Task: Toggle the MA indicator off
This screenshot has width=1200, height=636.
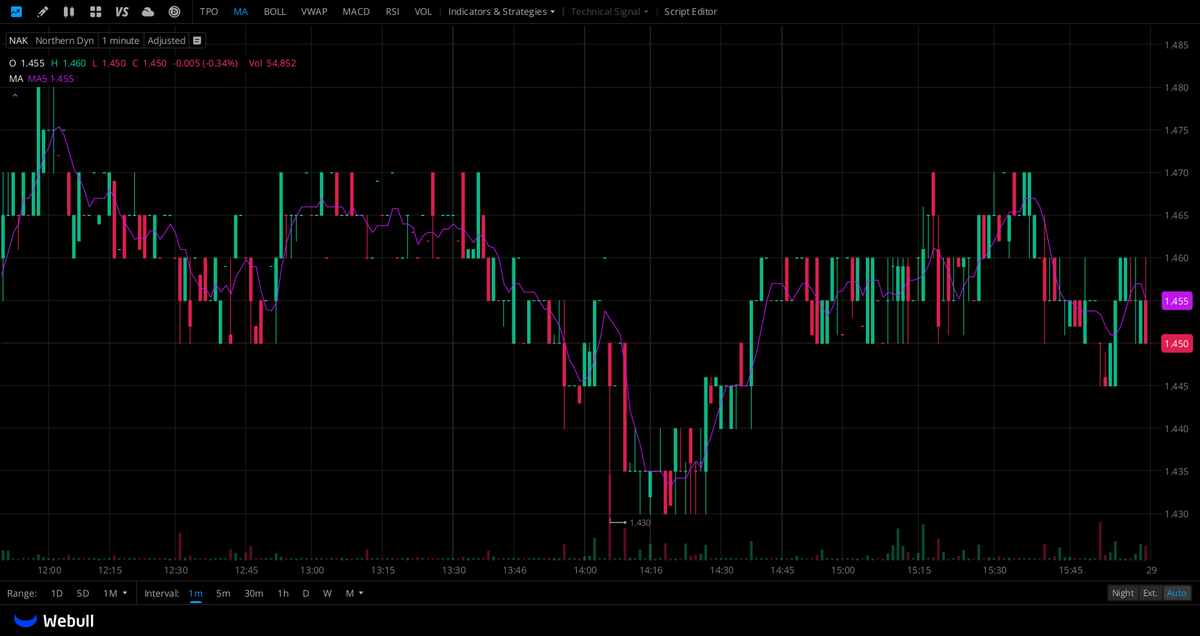Action: tap(241, 12)
